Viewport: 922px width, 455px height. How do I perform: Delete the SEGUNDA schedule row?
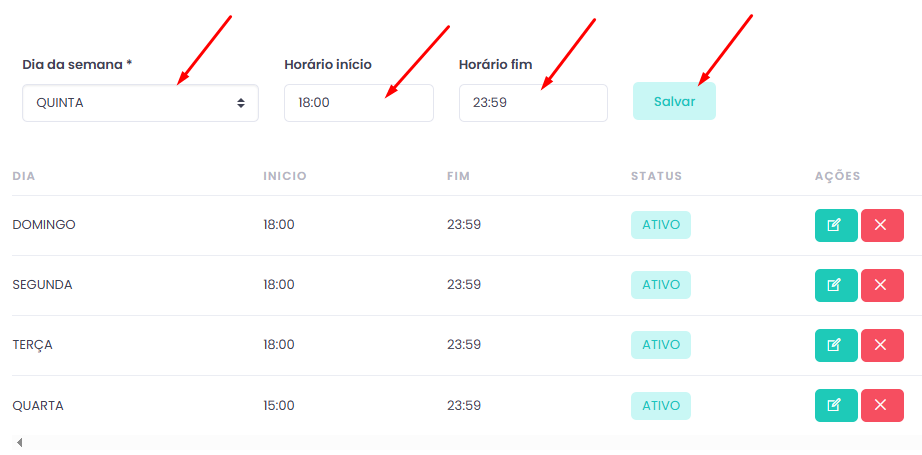881,285
